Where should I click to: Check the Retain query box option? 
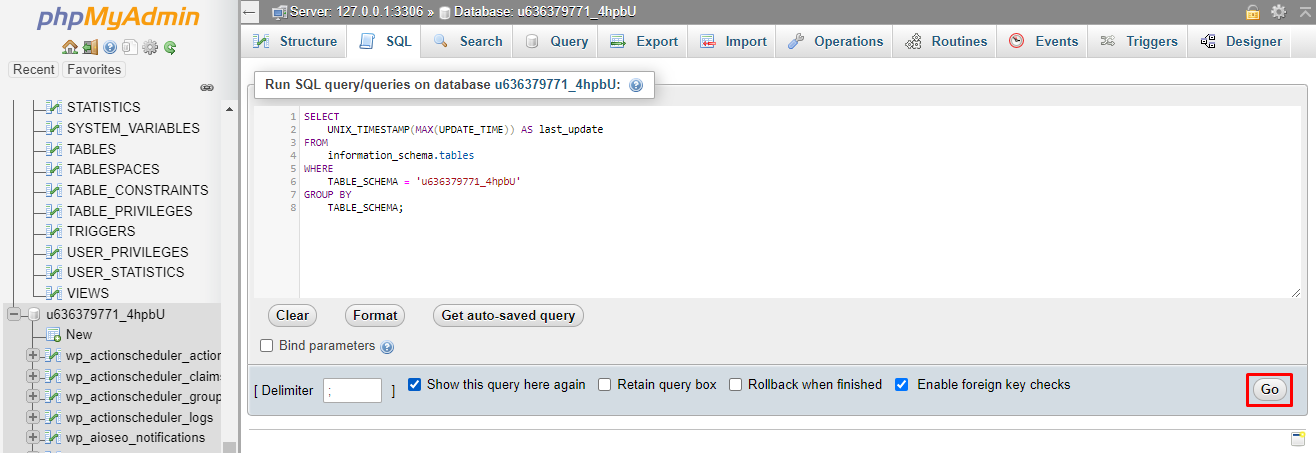point(605,384)
